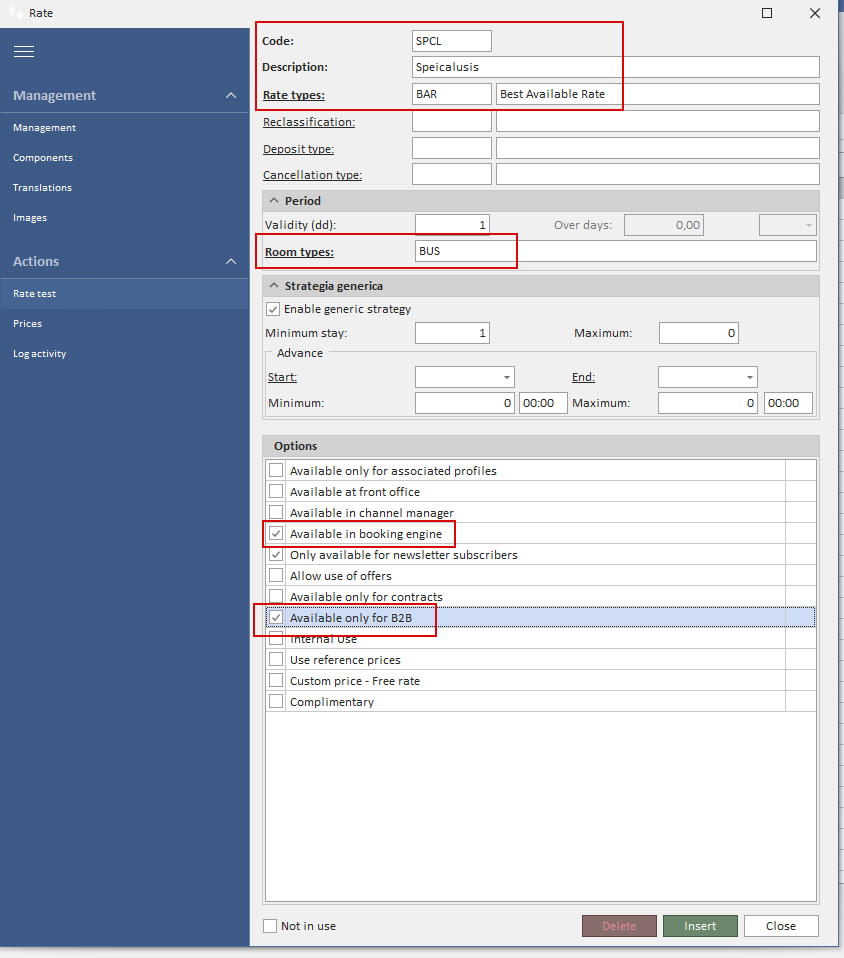Image resolution: width=844 pixels, height=958 pixels.
Task: Open Images in the sidebar
Action: point(30,218)
